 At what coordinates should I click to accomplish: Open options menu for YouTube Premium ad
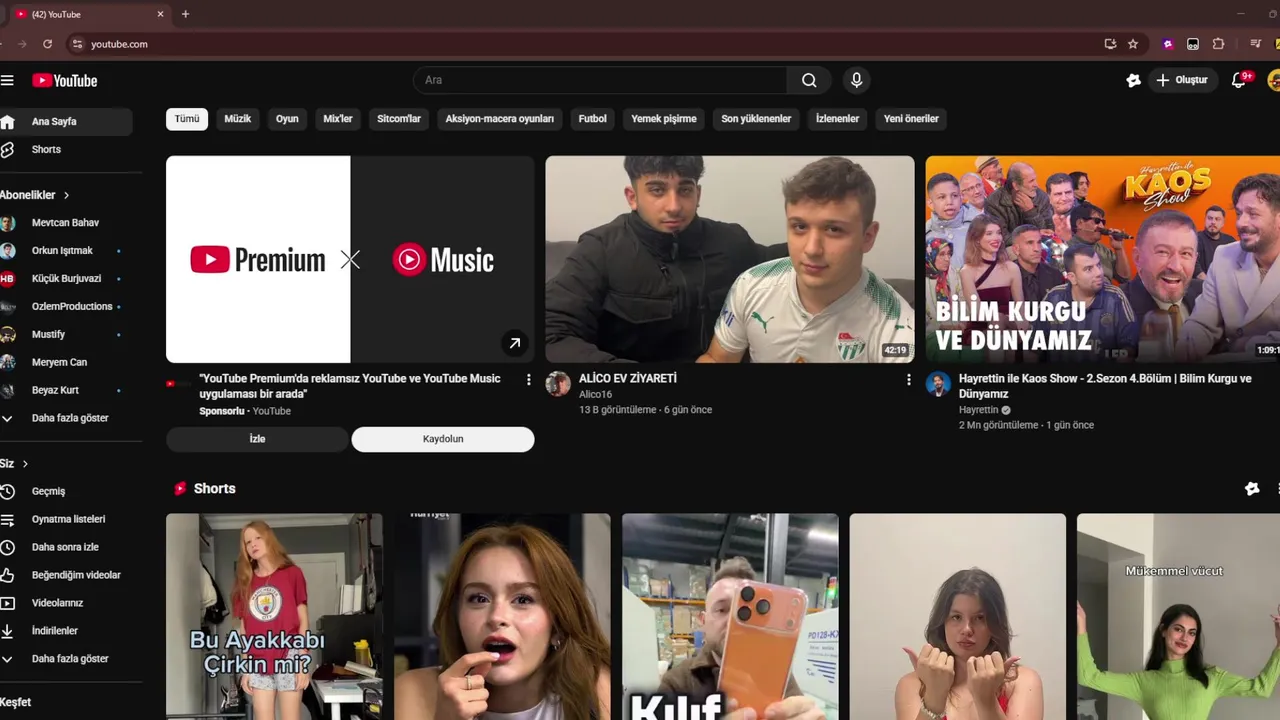(528, 380)
